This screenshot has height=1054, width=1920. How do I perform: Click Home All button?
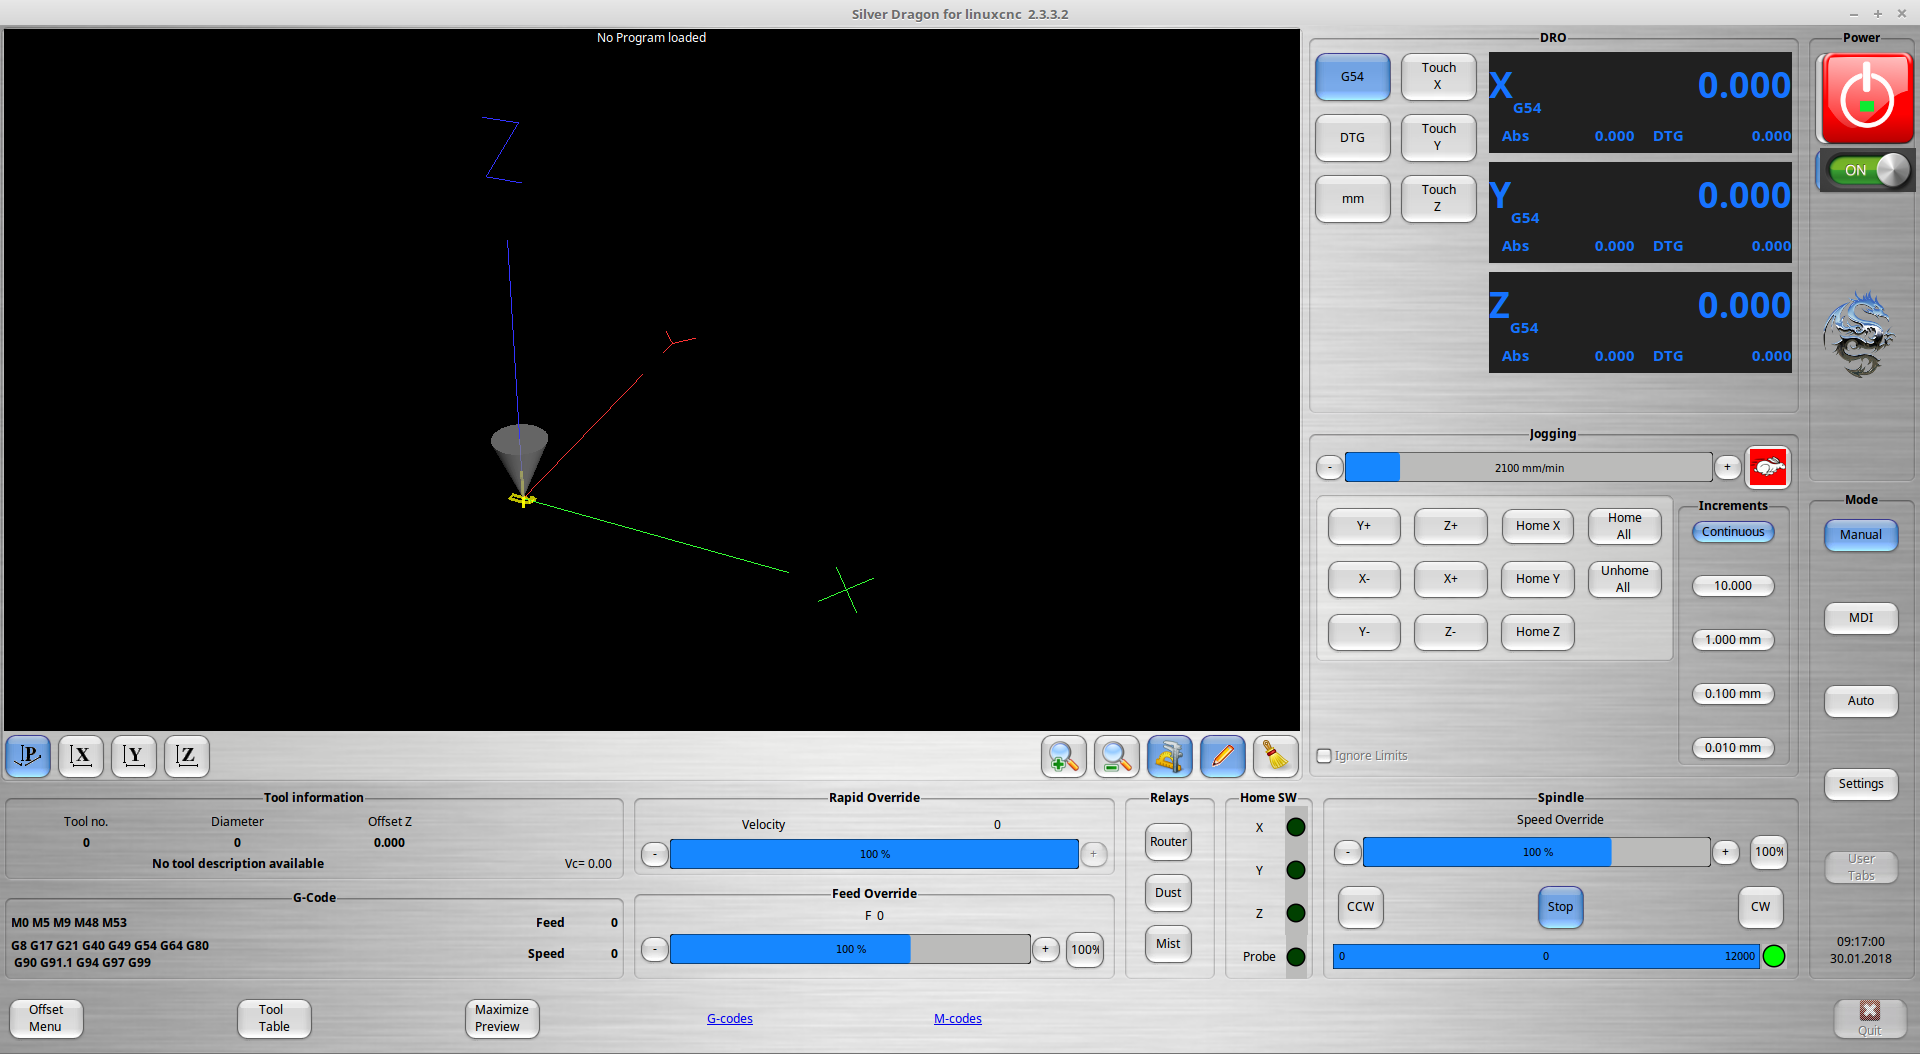point(1624,526)
